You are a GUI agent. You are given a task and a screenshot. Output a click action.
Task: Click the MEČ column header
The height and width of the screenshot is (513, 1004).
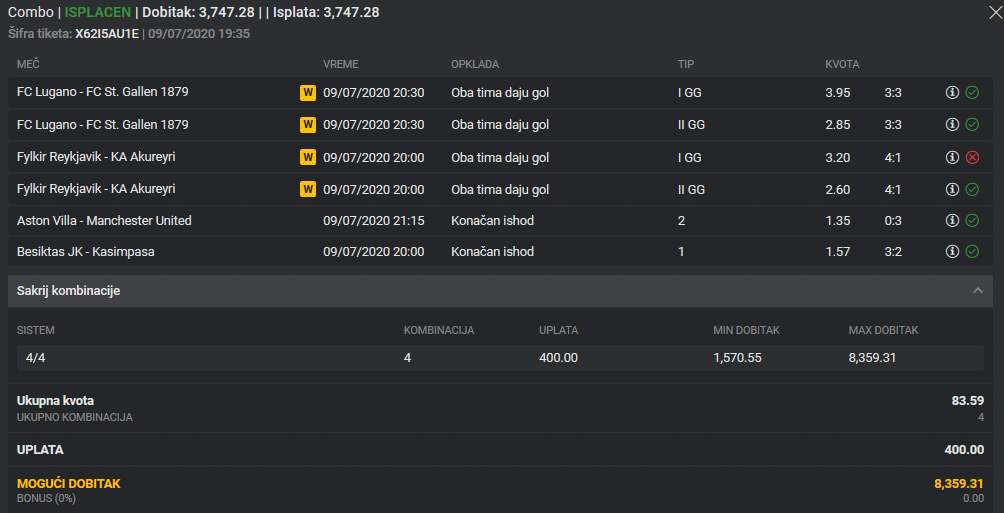pyautogui.click(x=28, y=64)
